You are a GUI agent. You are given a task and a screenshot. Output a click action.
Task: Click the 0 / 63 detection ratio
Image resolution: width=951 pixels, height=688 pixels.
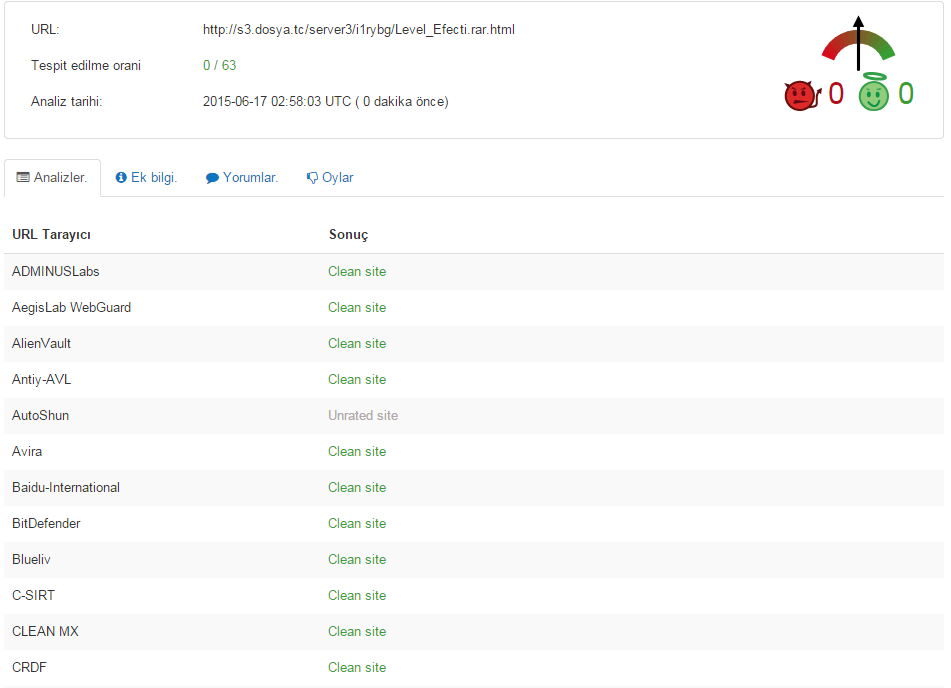click(x=220, y=66)
